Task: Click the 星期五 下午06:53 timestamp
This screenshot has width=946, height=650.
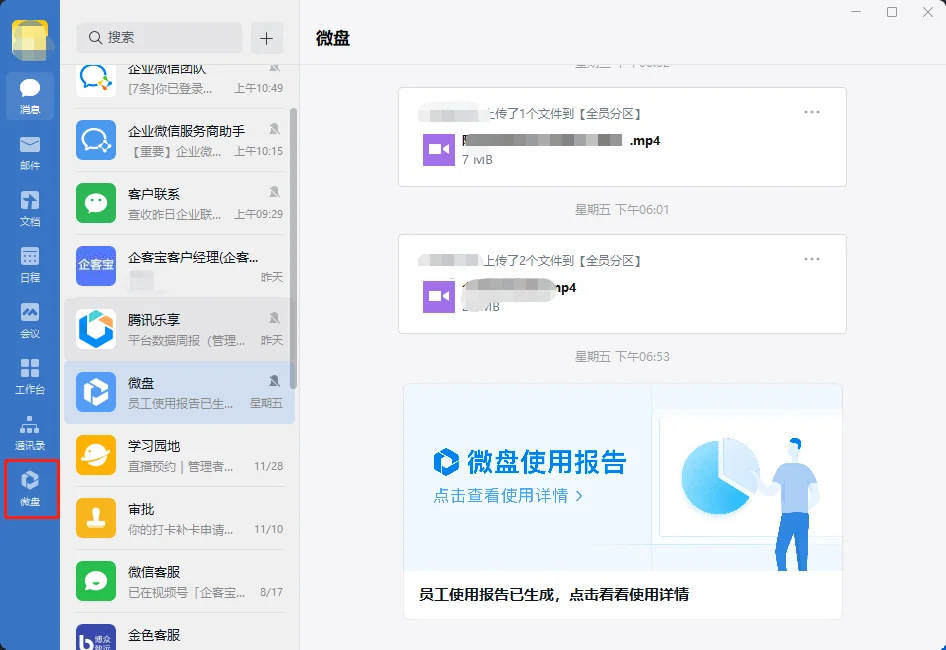Action: click(622, 357)
